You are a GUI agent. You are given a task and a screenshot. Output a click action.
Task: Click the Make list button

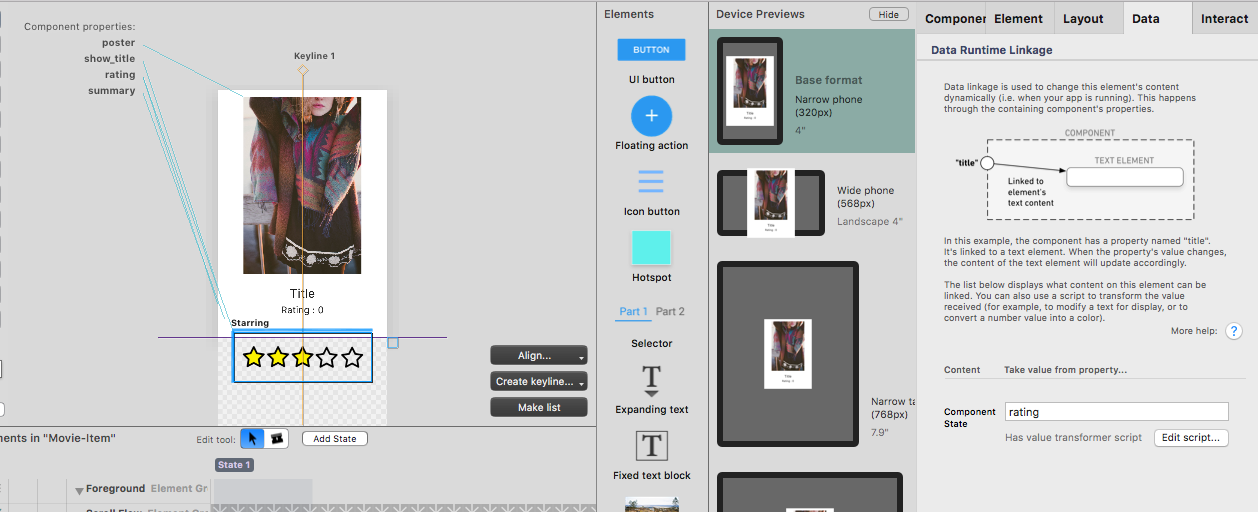tap(539, 407)
